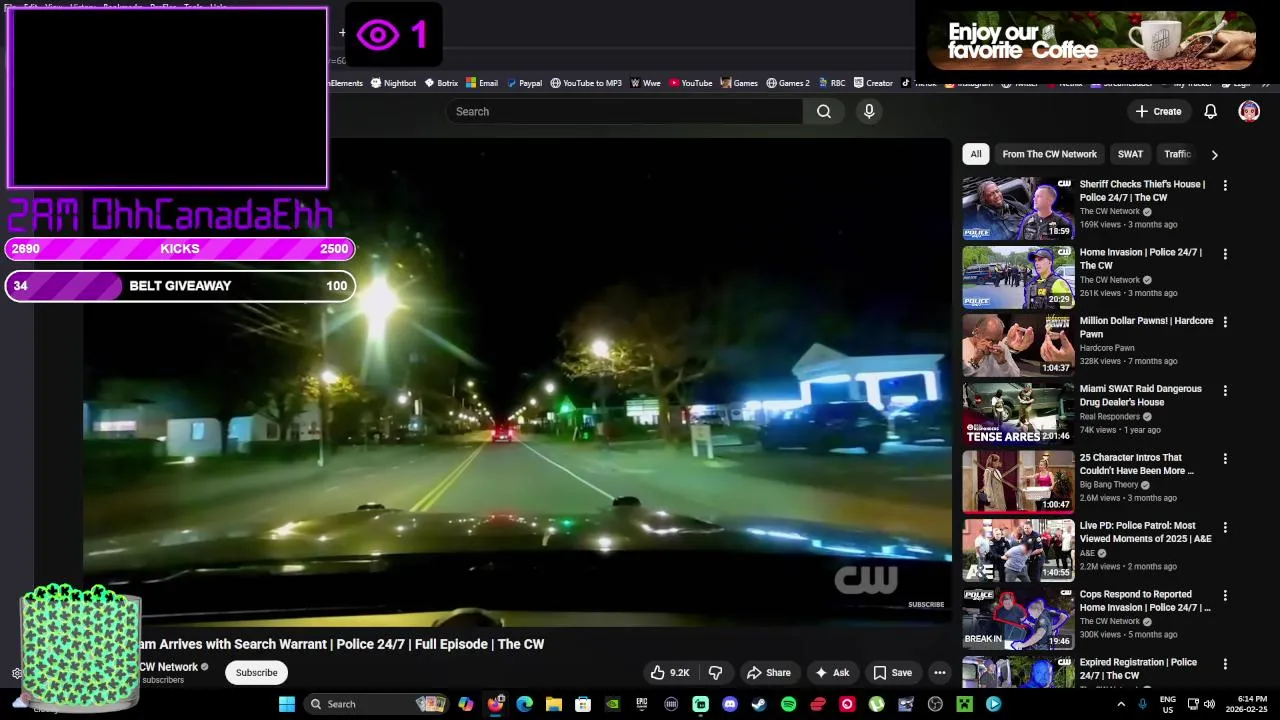Open the YouTube to MP3 bookmark

(586, 83)
